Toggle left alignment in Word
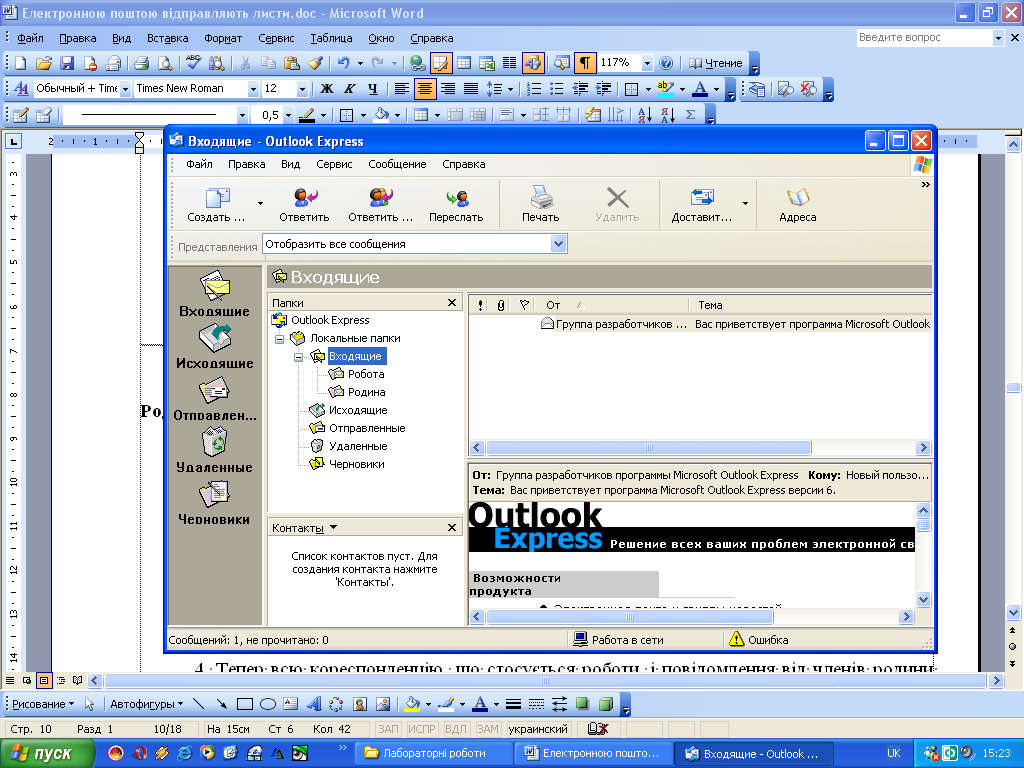This screenshot has width=1024, height=768. [x=402, y=89]
